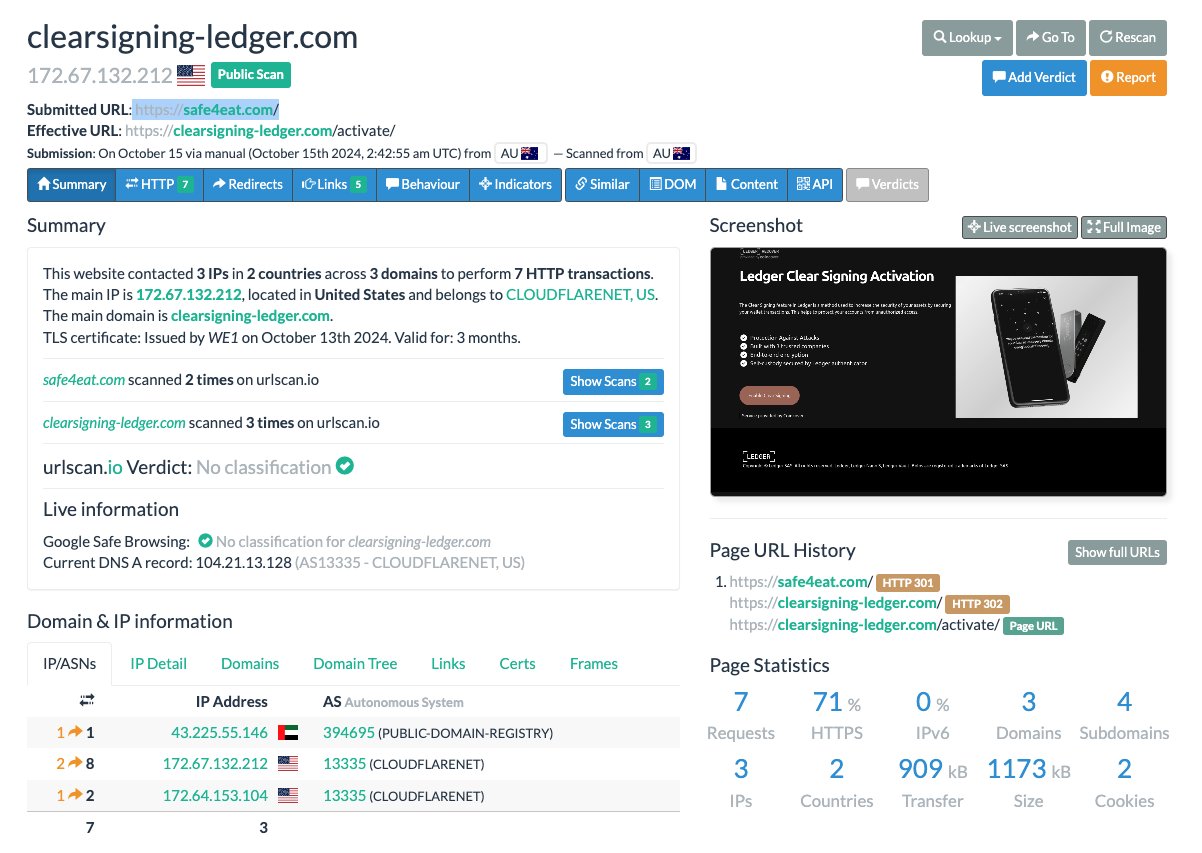Open the effective URL clearsigning-ledger.com/activate/ link

coord(260,131)
